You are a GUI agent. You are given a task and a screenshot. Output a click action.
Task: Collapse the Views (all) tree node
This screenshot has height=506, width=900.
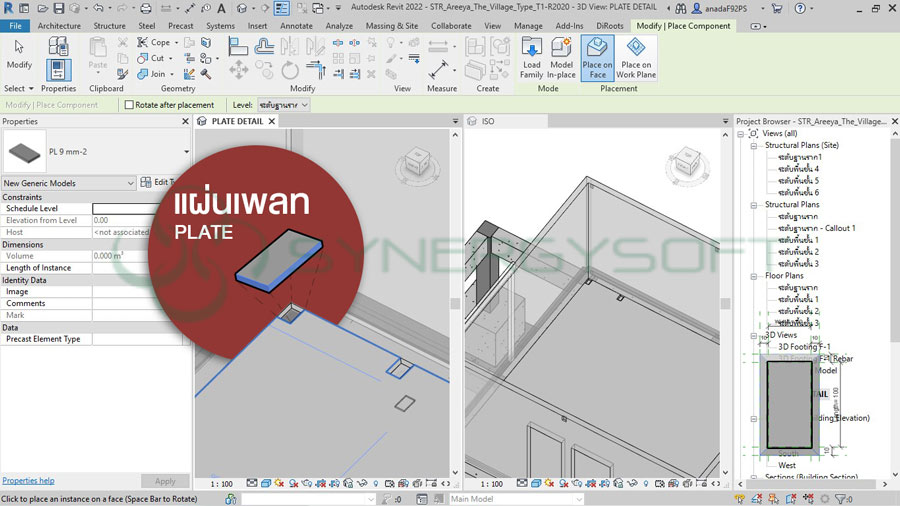pyautogui.click(x=741, y=133)
